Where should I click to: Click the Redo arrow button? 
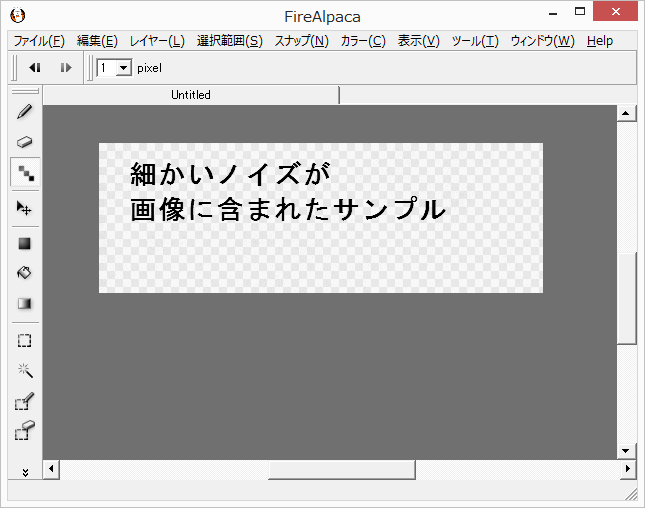pos(66,67)
